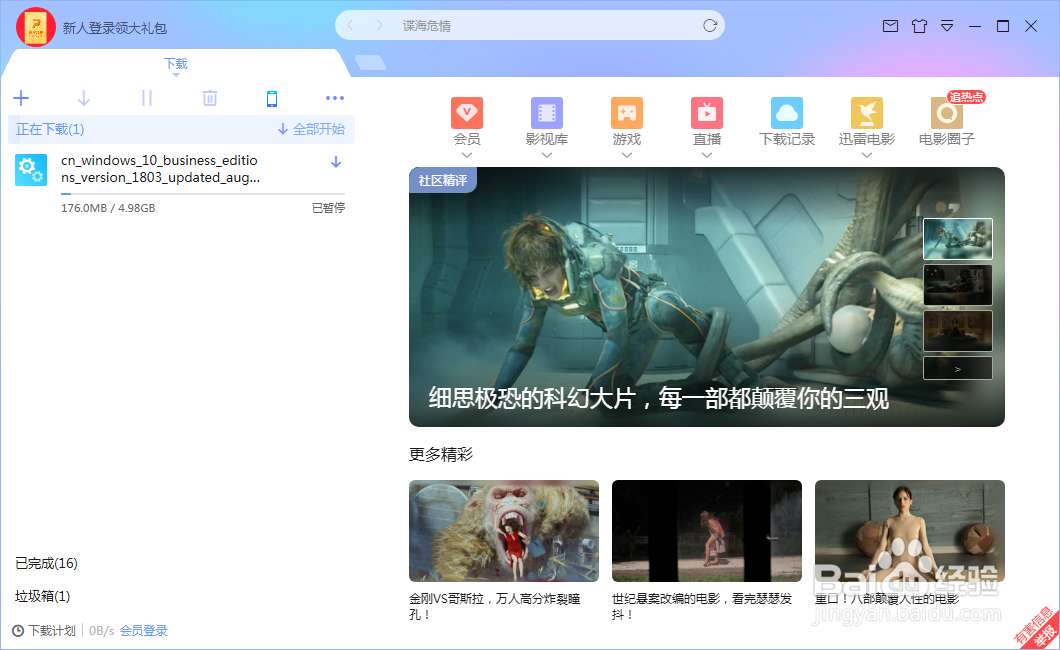Click the new user gift avatar icon
The image size is (1060, 650).
[x=36, y=27]
